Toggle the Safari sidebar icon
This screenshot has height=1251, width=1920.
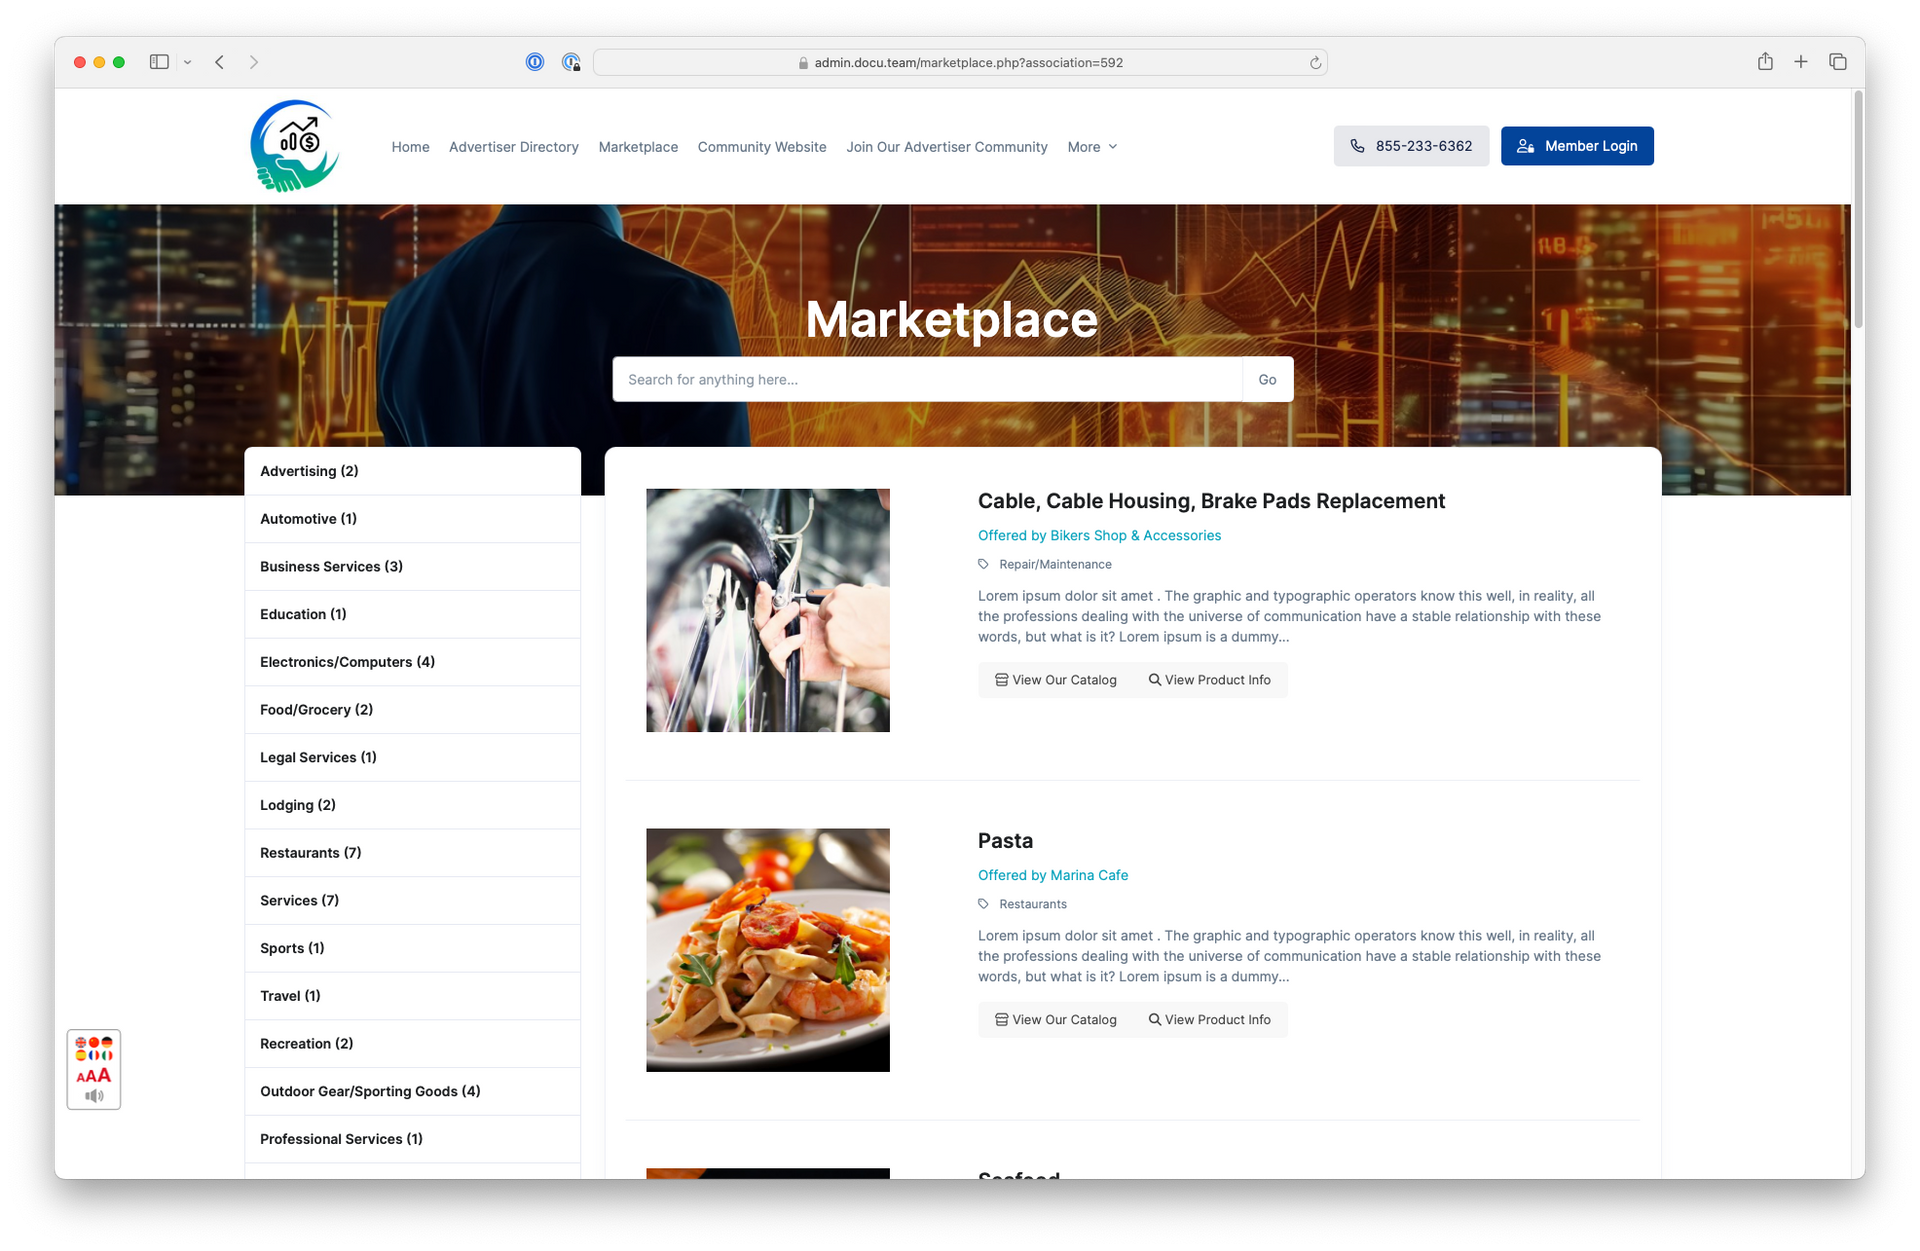point(159,62)
